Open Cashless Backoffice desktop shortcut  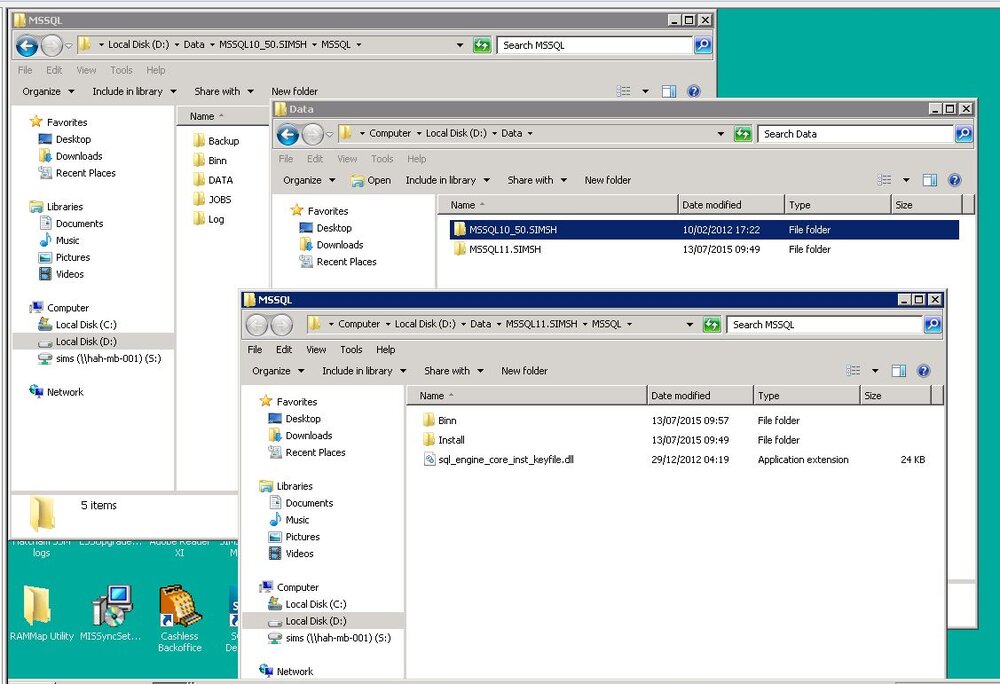pyautogui.click(x=179, y=618)
